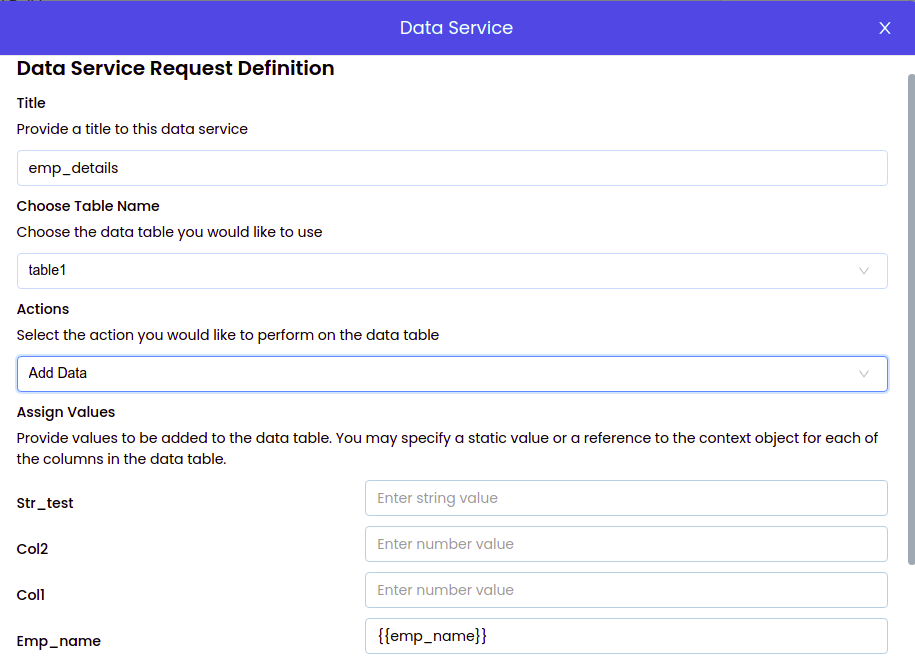Click the Add Data dropdown chevron icon
Screen dimensions: 915x669
(x=864, y=373)
